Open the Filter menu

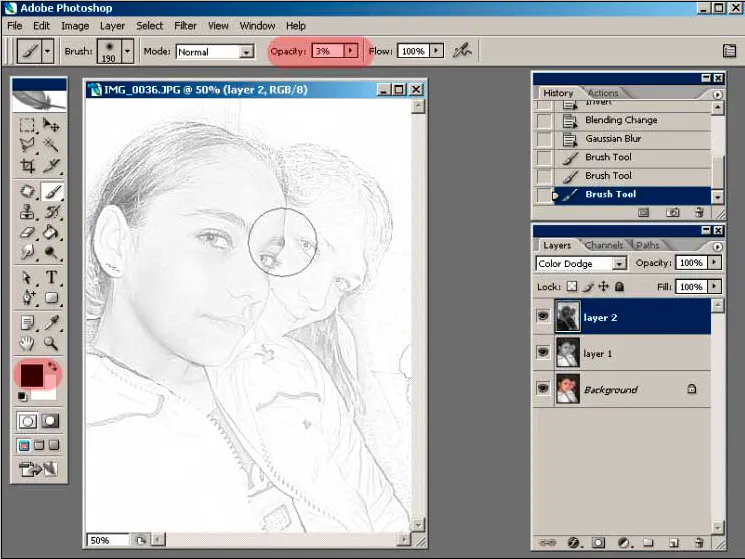185,26
